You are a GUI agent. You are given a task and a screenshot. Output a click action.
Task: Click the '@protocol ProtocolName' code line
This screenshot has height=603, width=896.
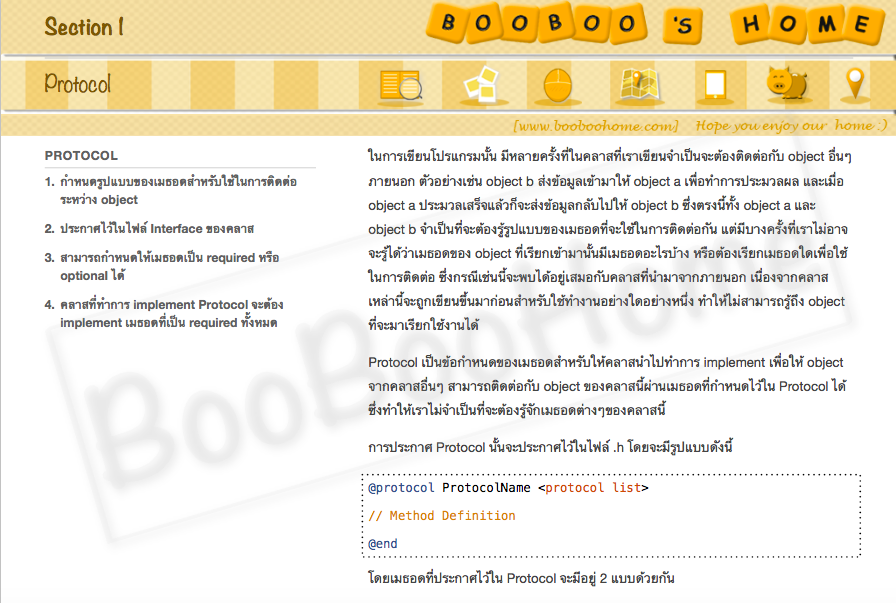509,488
